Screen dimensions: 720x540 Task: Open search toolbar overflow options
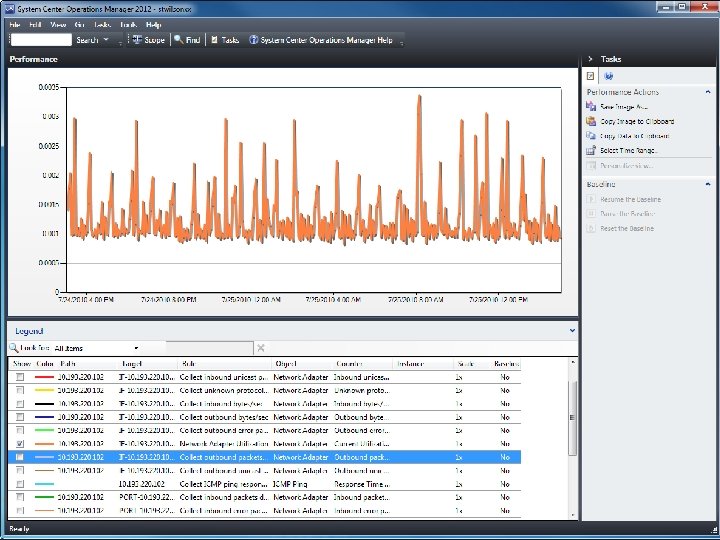click(x=120, y=43)
